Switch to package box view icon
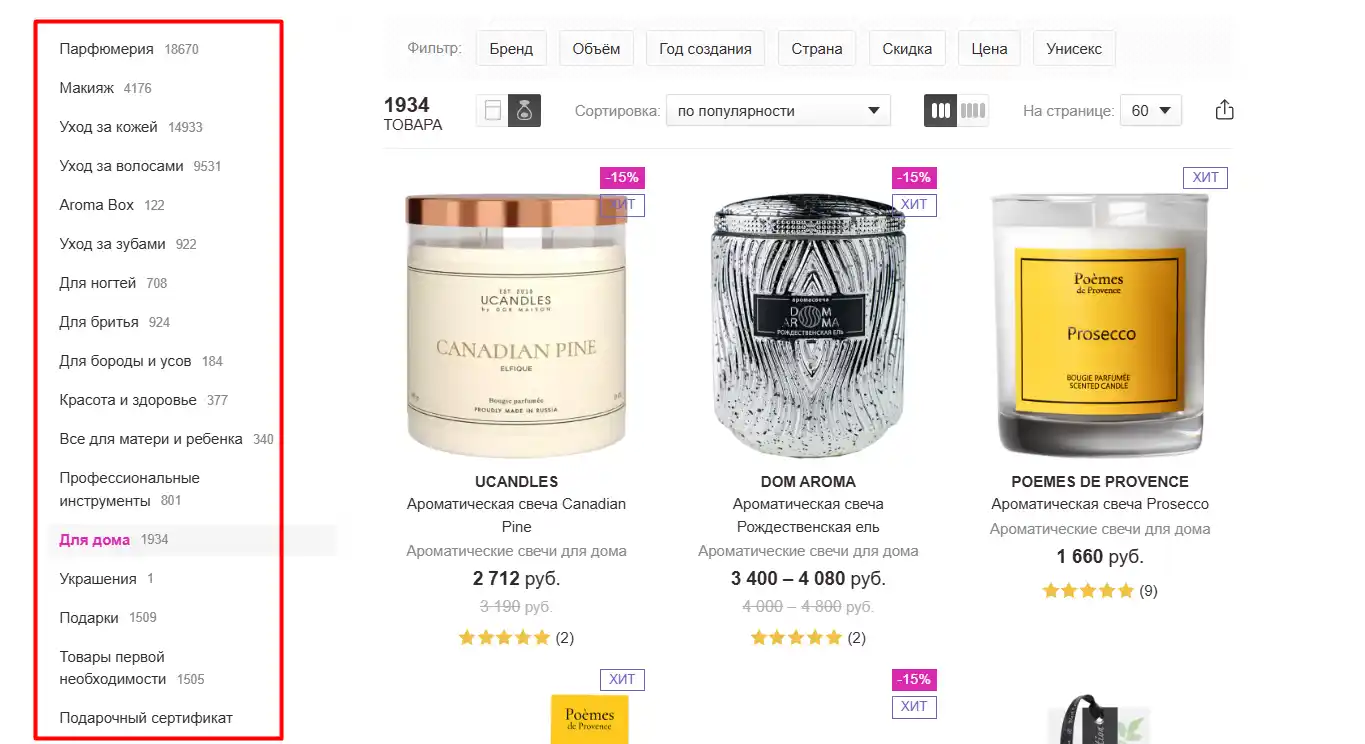Viewport: 1365px width, 744px height. tap(491, 110)
